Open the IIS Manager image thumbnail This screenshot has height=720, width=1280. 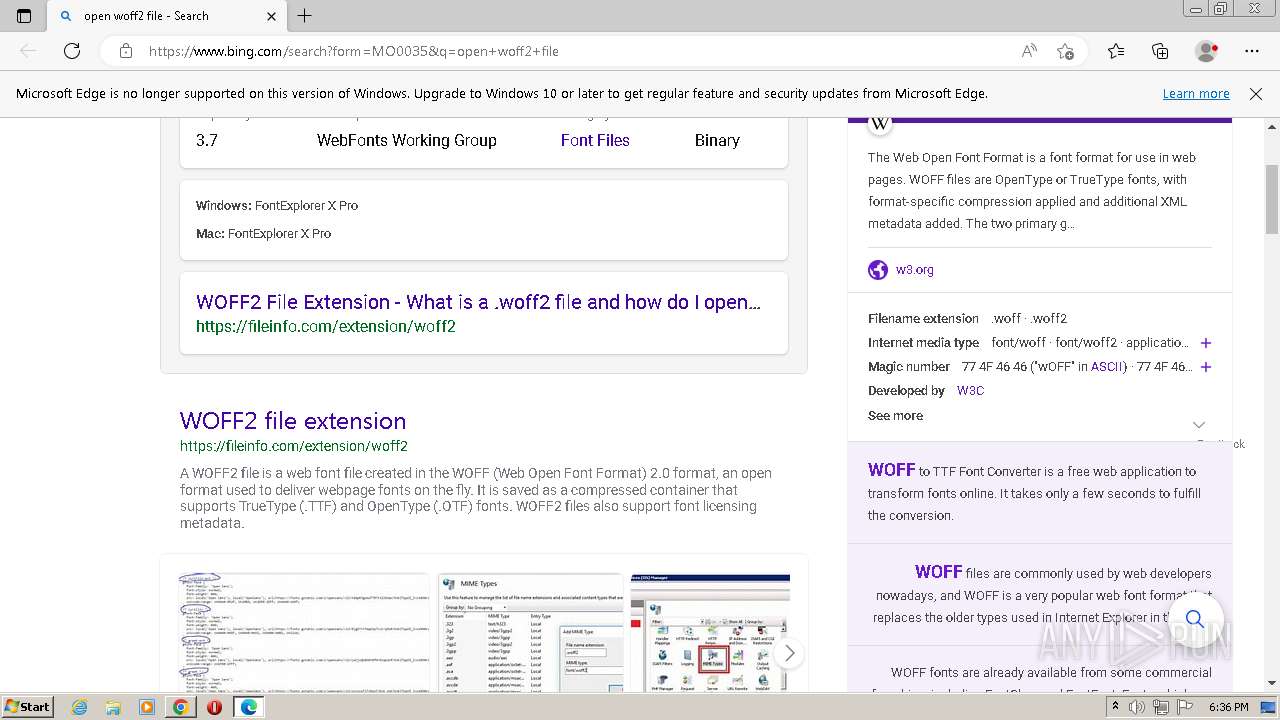(x=711, y=632)
